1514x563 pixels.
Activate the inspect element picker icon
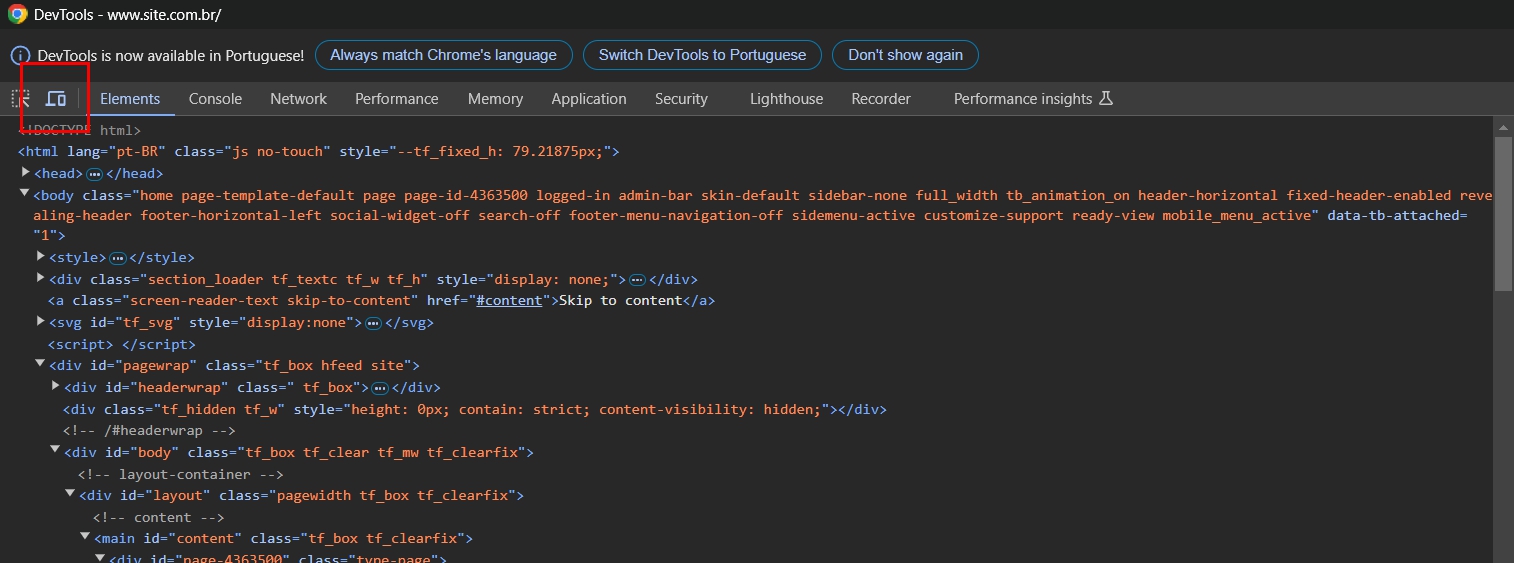point(20,99)
